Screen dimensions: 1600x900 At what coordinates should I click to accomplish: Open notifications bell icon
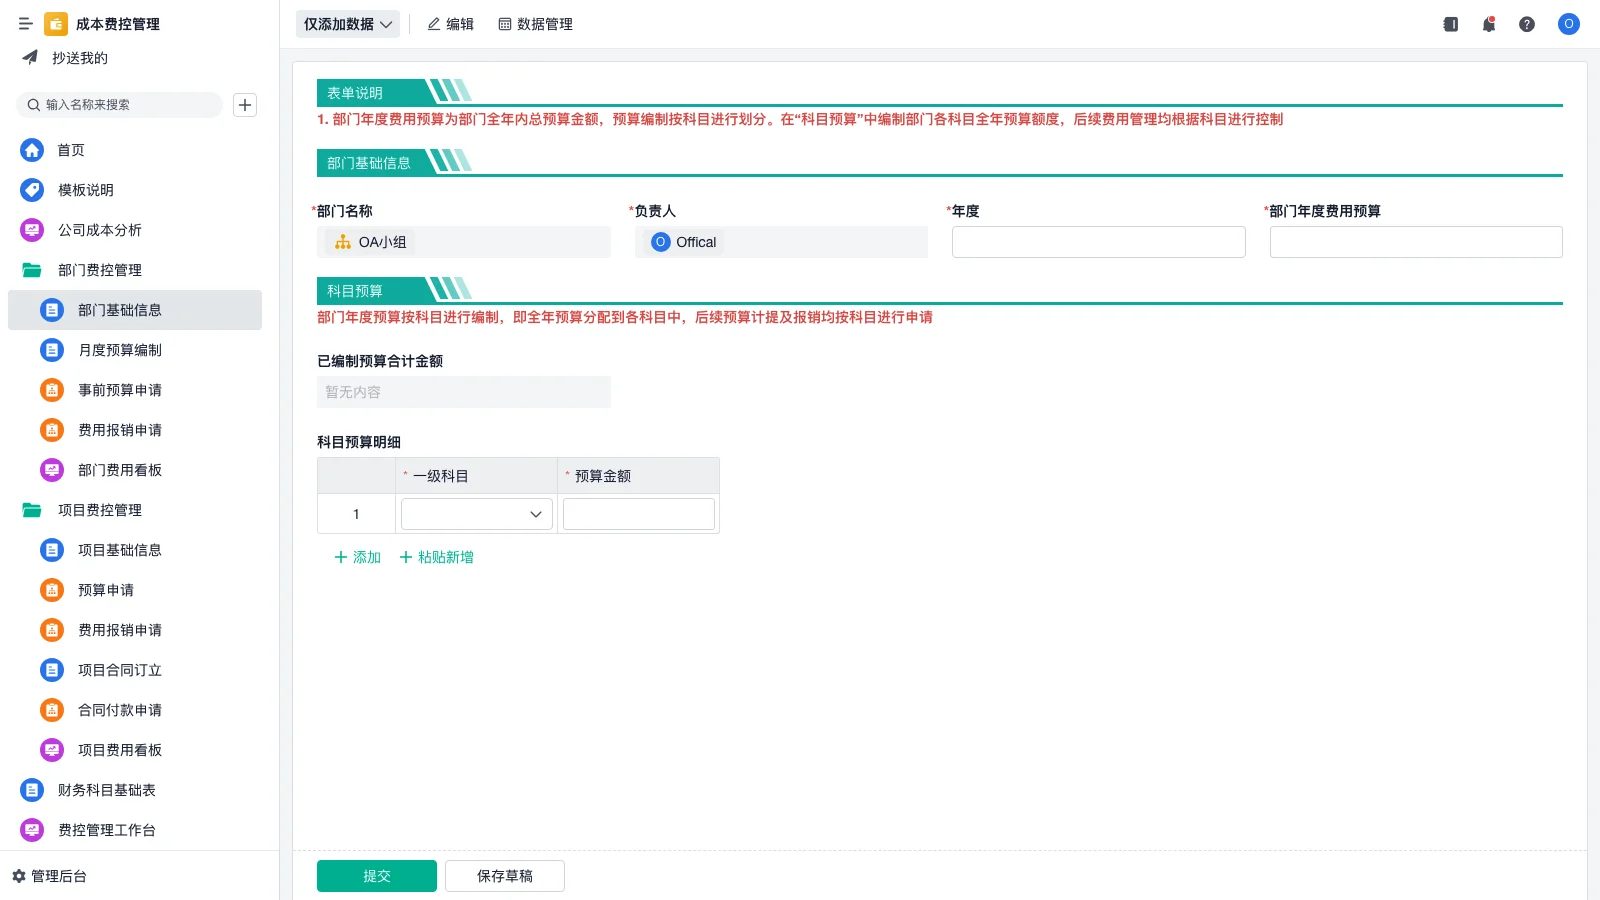click(1489, 24)
